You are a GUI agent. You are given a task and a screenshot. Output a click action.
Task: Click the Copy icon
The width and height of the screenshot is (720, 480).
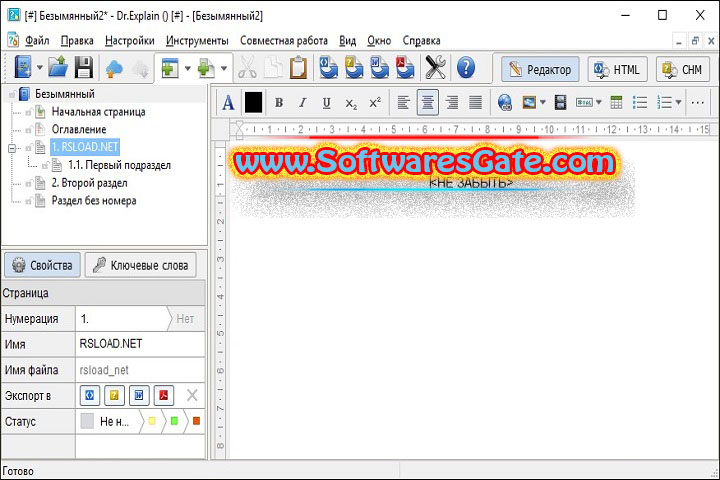pyautogui.click(x=273, y=68)
